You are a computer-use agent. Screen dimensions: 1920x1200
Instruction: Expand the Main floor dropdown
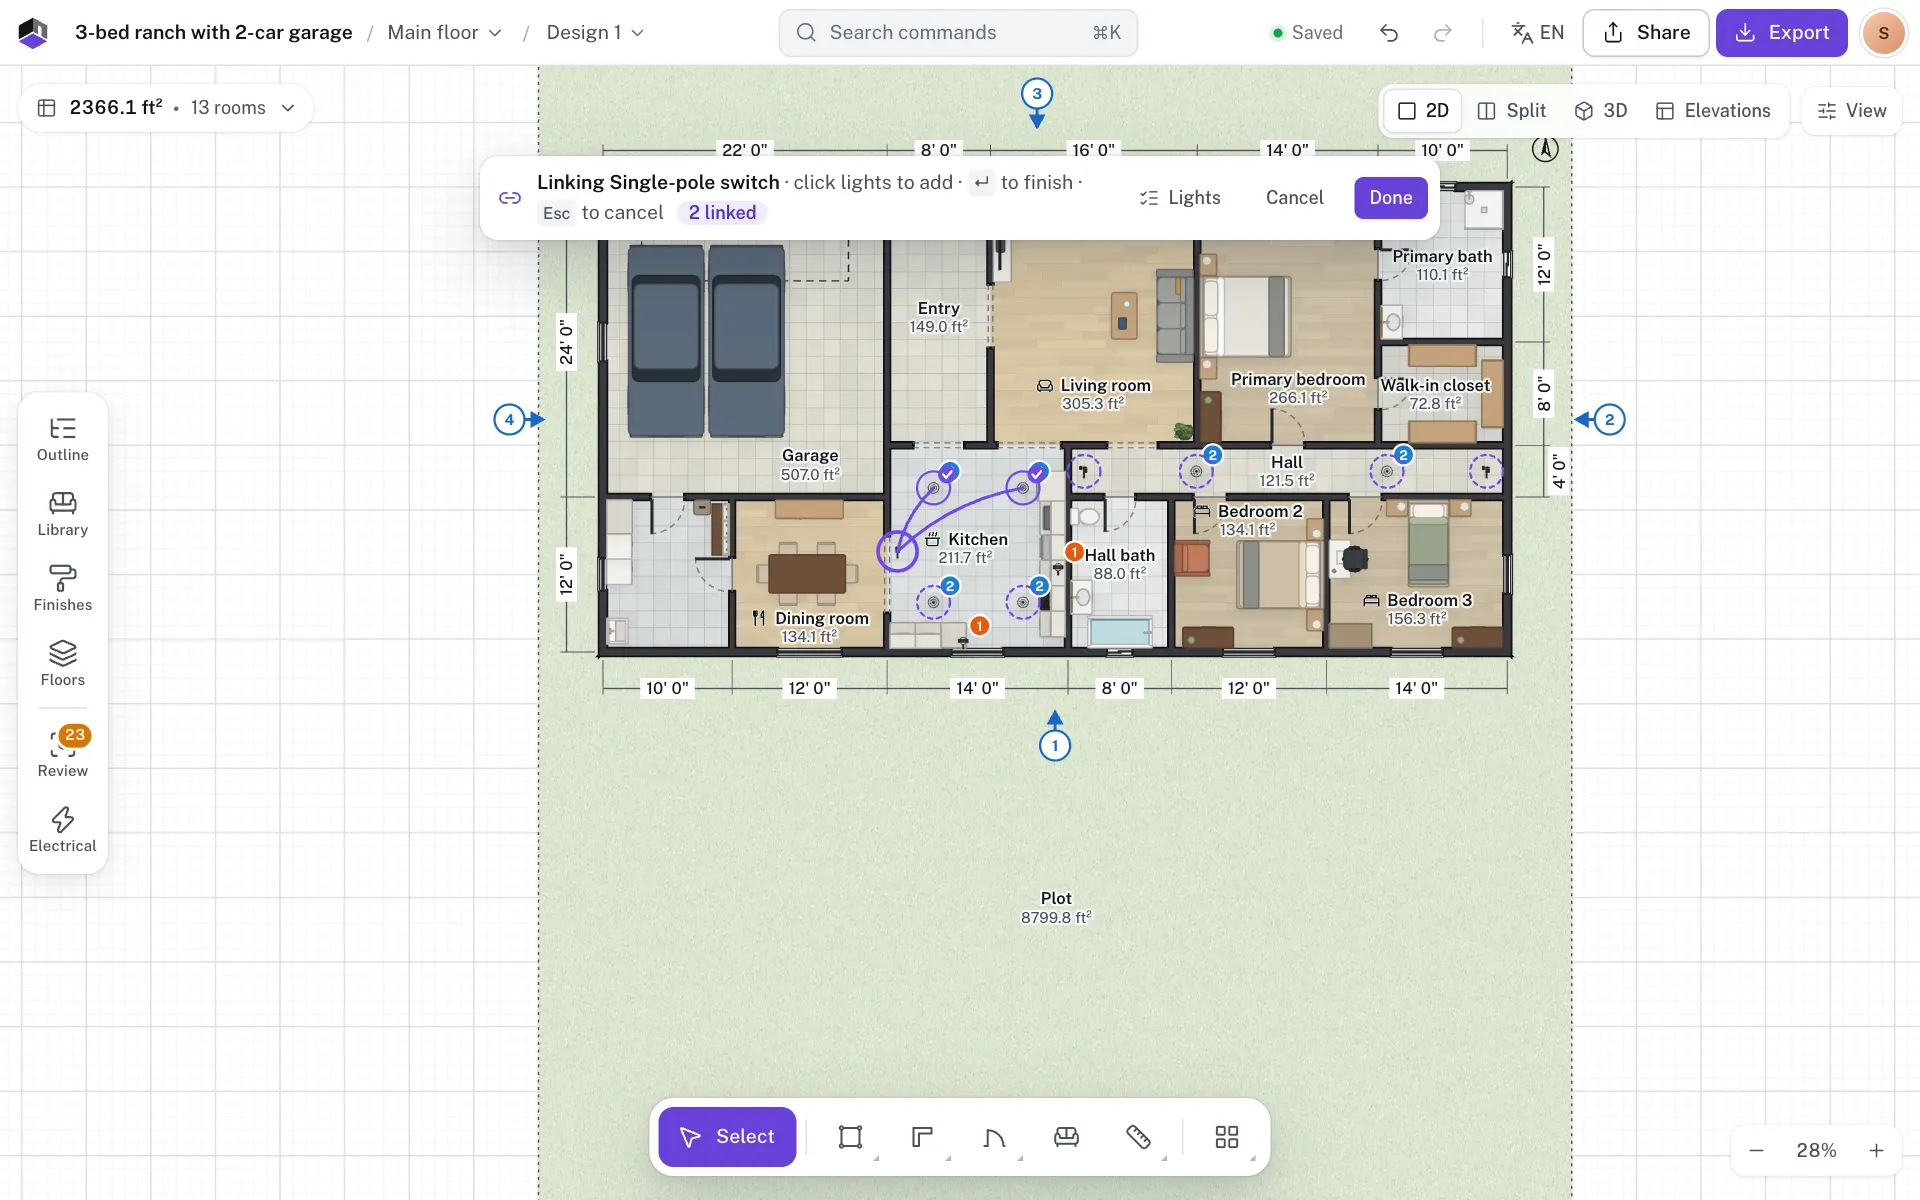tap(444, 33)
